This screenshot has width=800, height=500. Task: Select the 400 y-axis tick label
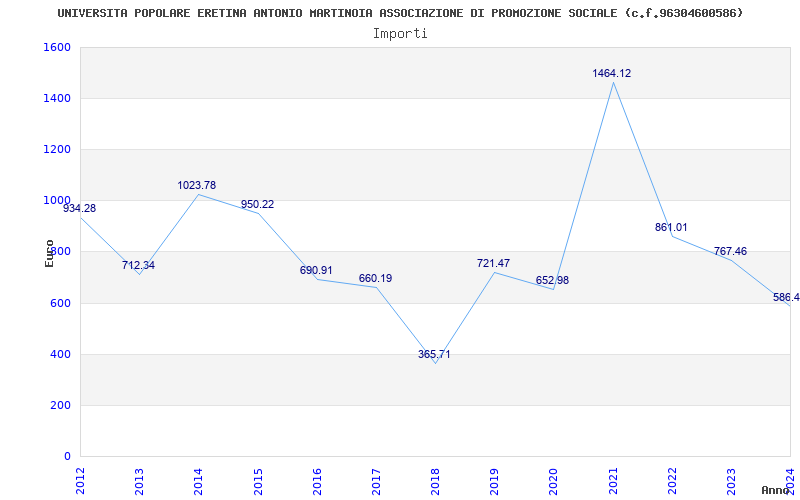click(x=60, y=354)
